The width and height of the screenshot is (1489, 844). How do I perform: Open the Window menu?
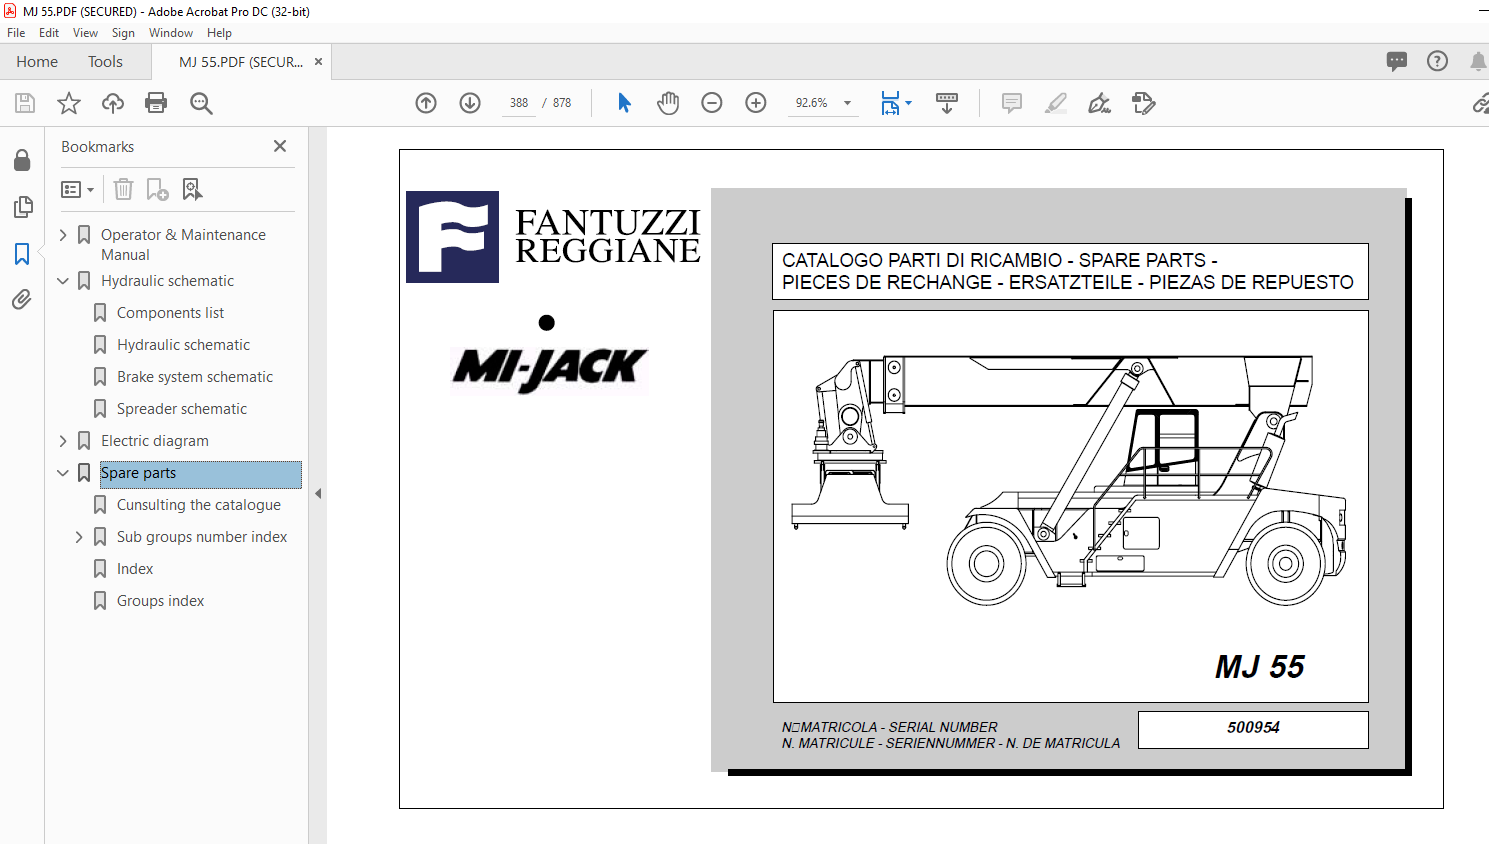tap(171, 33)
